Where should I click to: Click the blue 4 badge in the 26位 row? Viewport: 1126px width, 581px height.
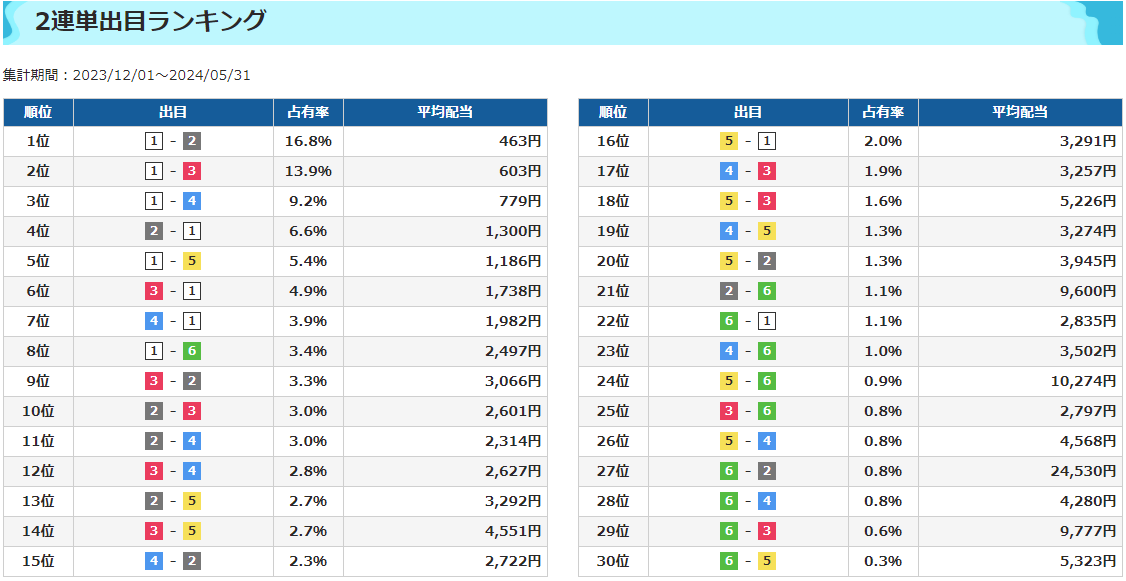click(767, 441)
